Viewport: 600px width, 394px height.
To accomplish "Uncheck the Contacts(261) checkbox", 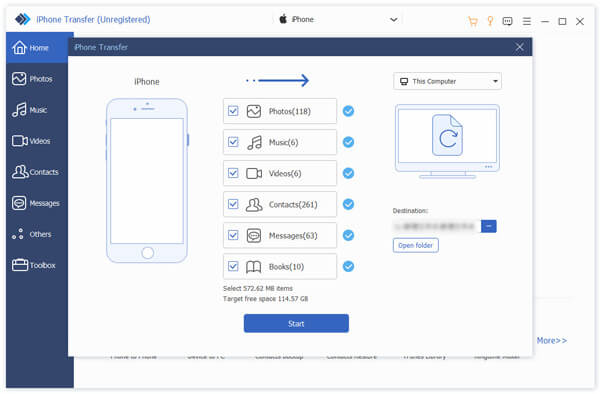I will tap(233, 204).
